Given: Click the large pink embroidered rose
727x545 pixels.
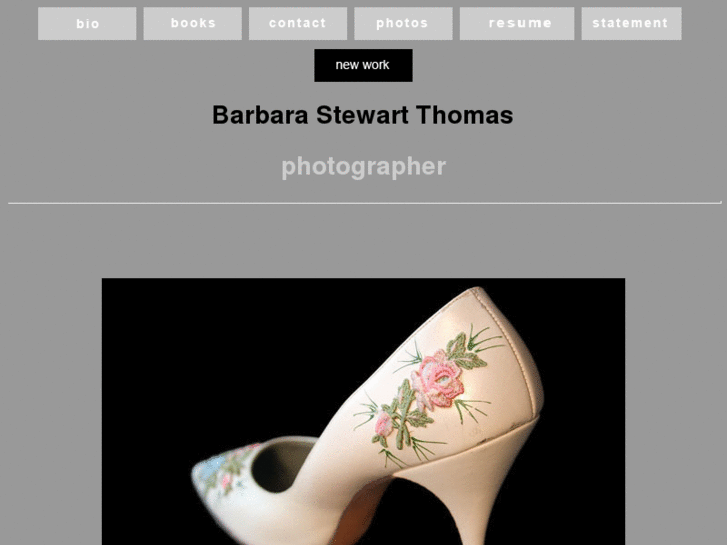Looking at the screenshot, I should (x=437, y=379).
